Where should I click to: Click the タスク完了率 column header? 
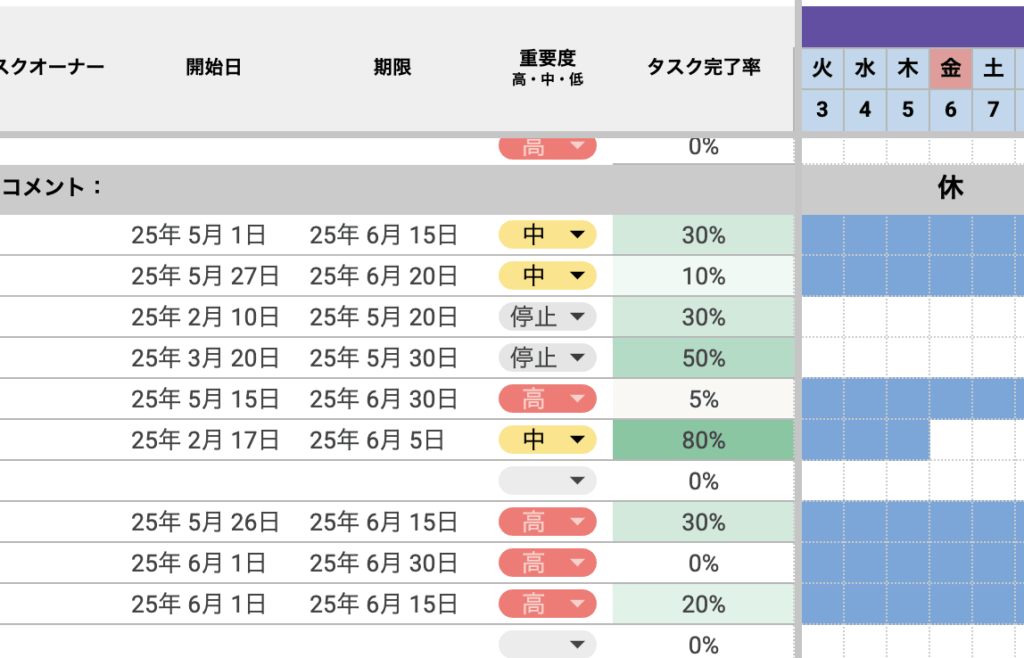point(703,67)
